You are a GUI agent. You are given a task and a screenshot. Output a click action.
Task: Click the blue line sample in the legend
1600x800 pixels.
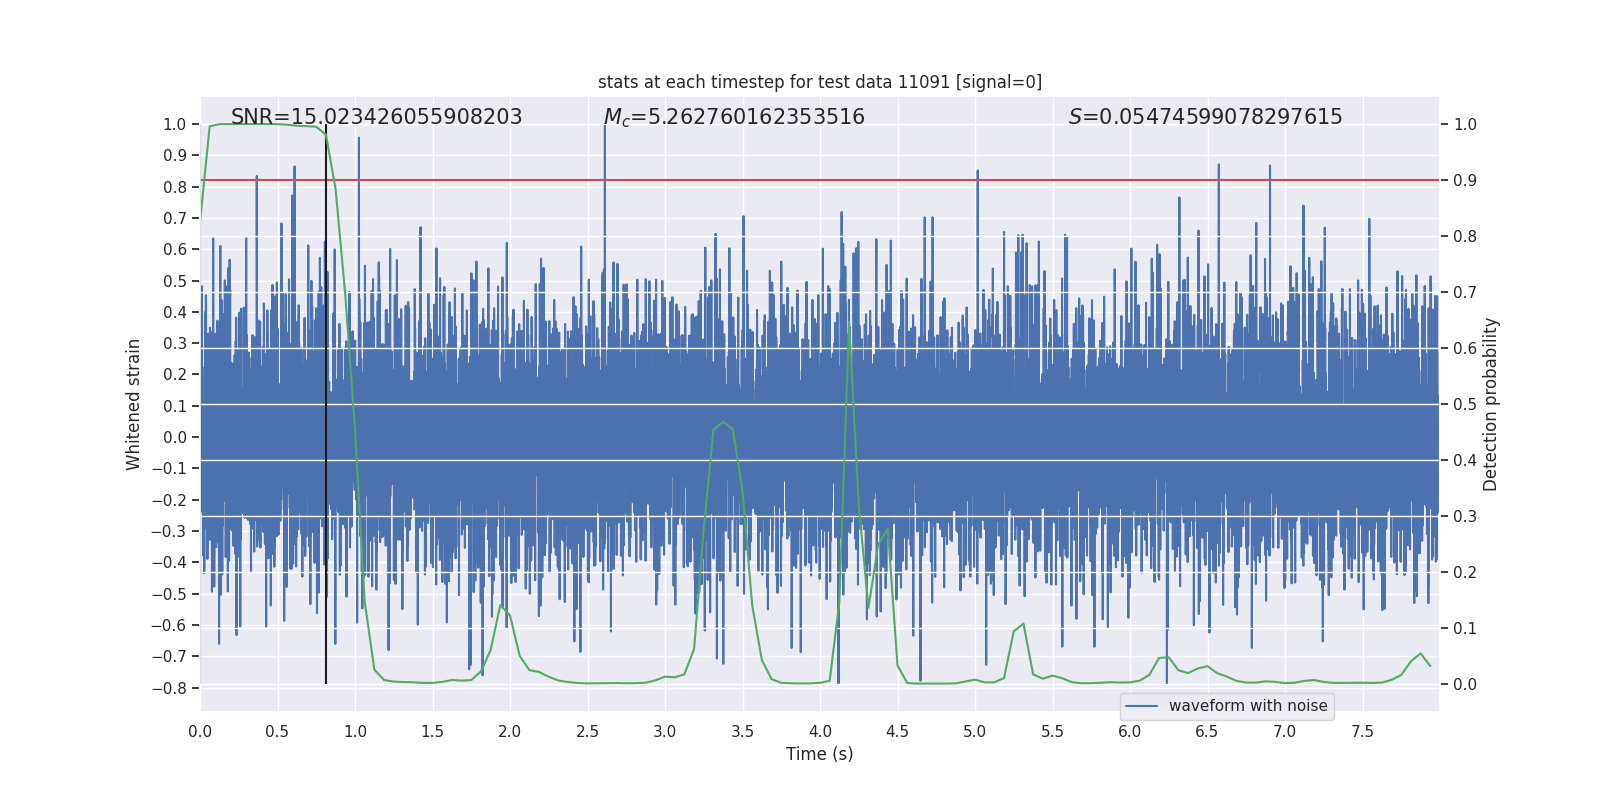1142,706
